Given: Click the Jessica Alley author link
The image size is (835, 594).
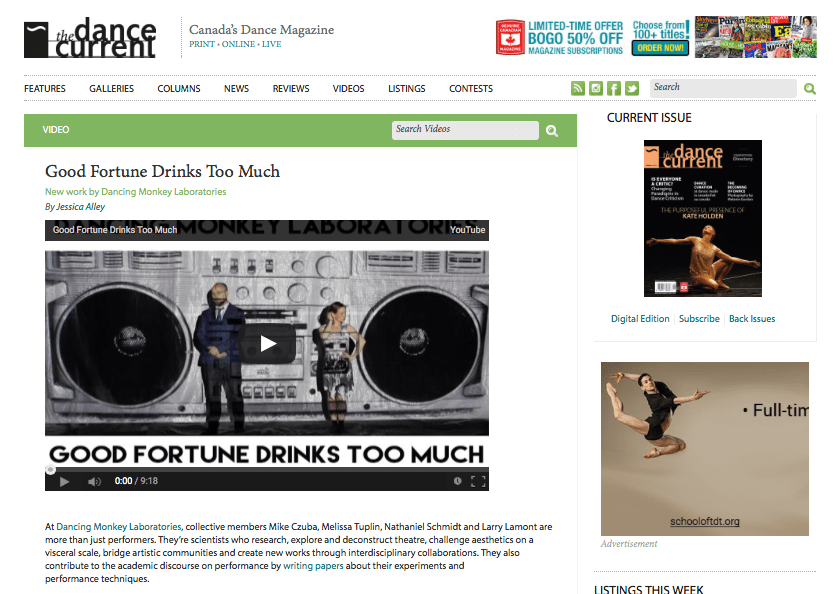Looking at the screenshot, I should tap(80, 207).
